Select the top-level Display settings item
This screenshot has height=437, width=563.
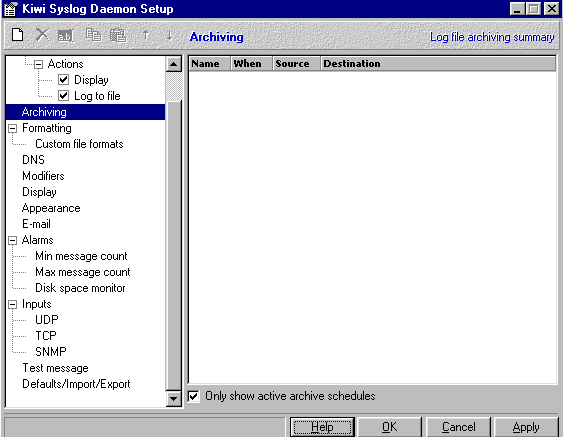pos(39,192)
